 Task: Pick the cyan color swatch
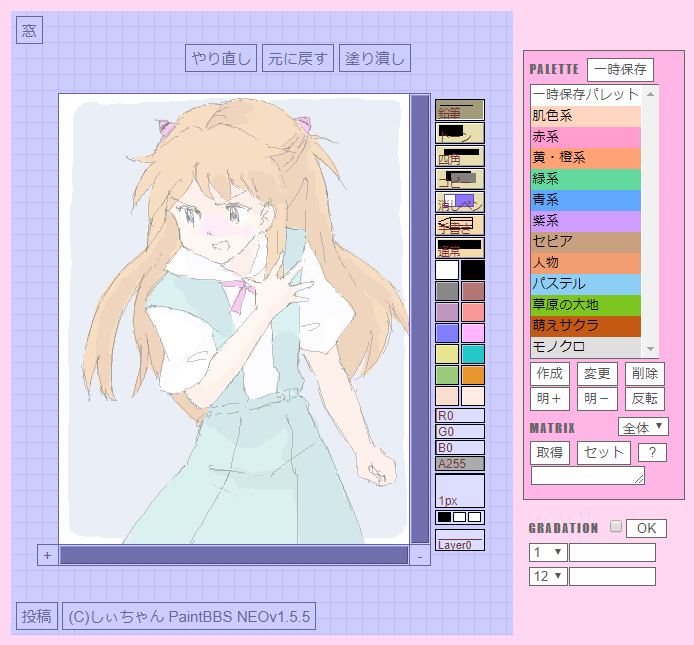[473, 354]
